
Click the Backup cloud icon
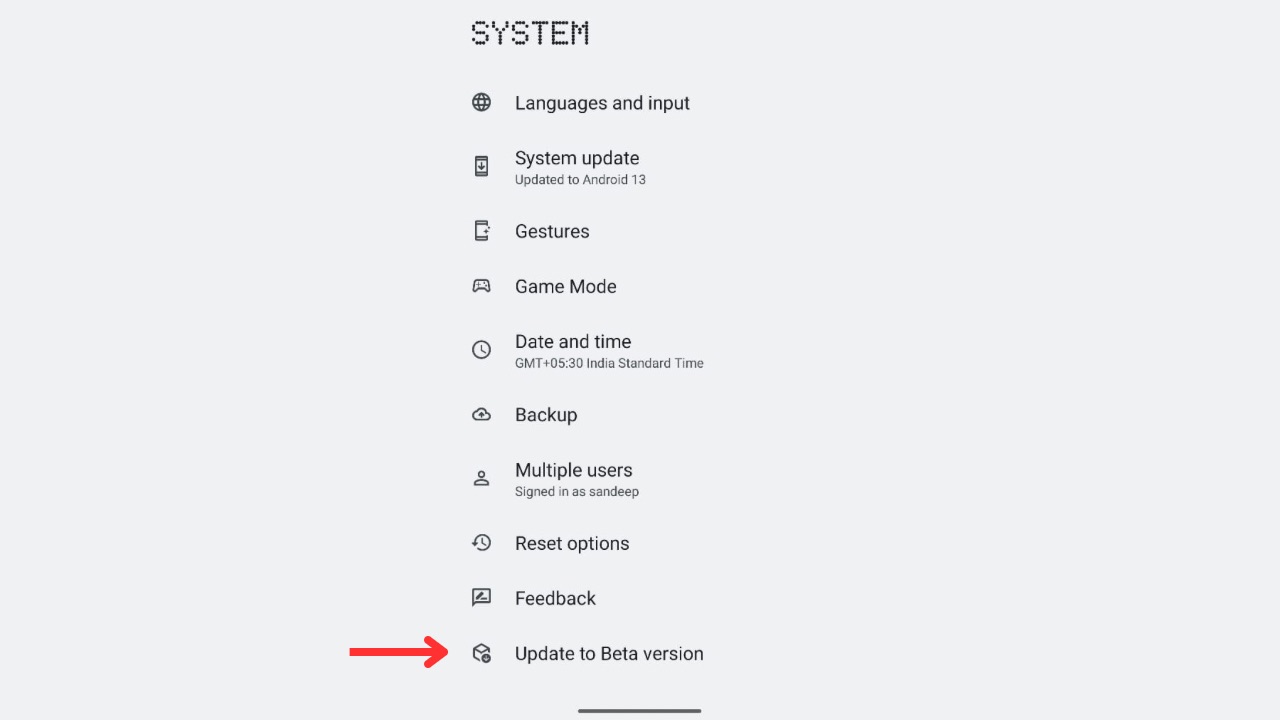pyautogui.click(x=481, y=413)
